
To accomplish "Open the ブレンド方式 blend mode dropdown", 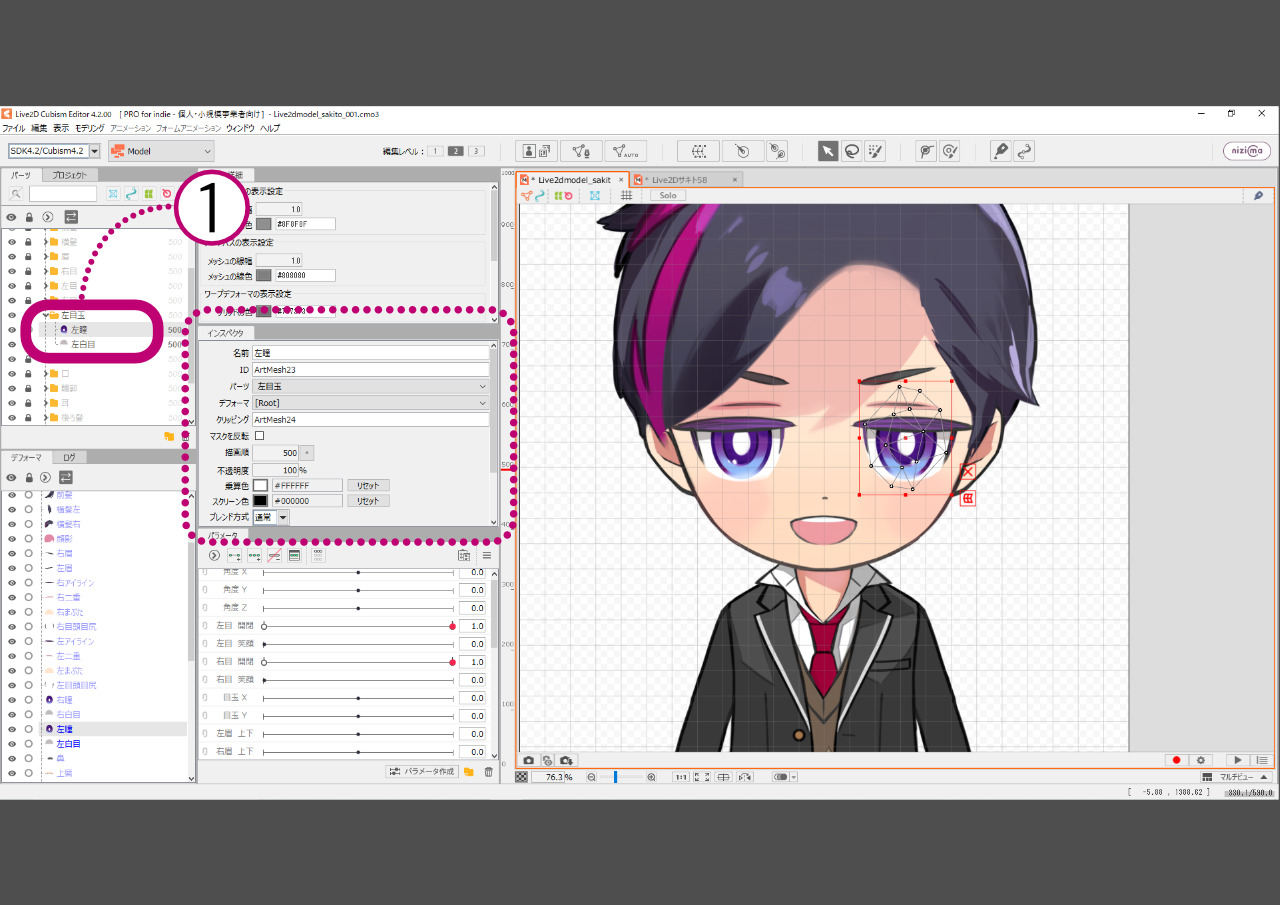I will (x=270, y=517).
